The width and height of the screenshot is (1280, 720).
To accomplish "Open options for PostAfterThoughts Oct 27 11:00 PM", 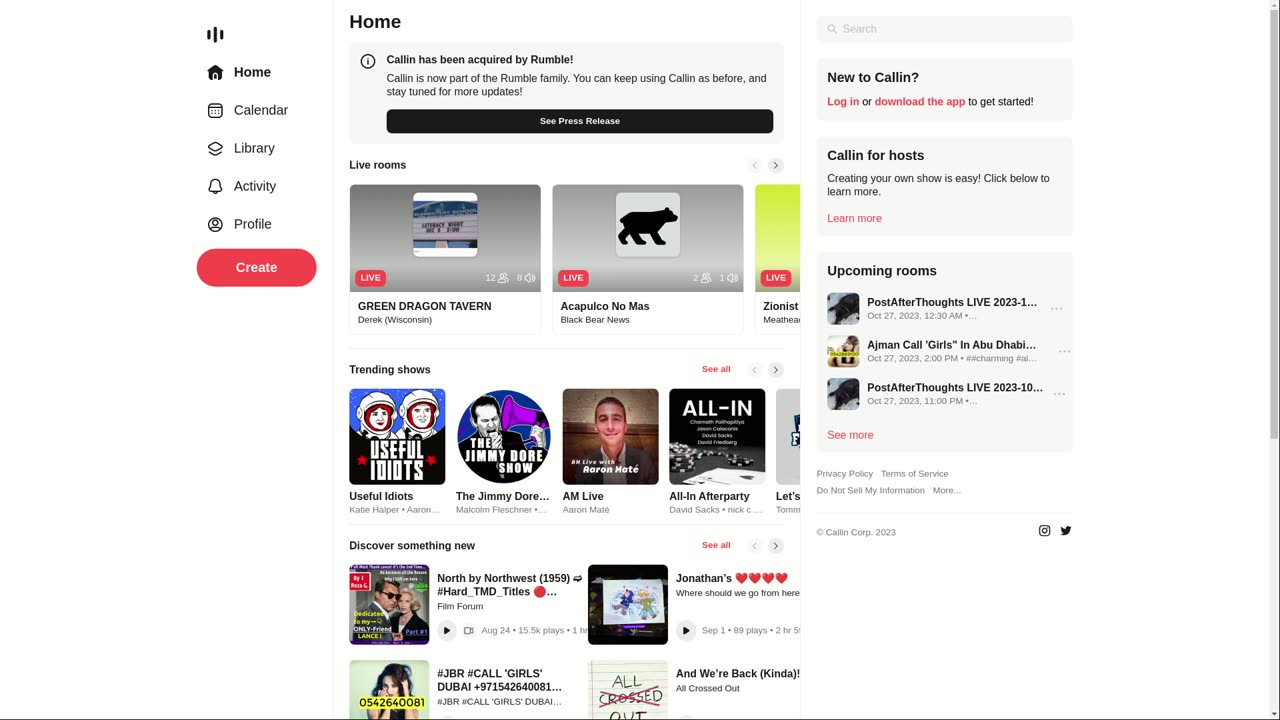I will [1059, 394].
